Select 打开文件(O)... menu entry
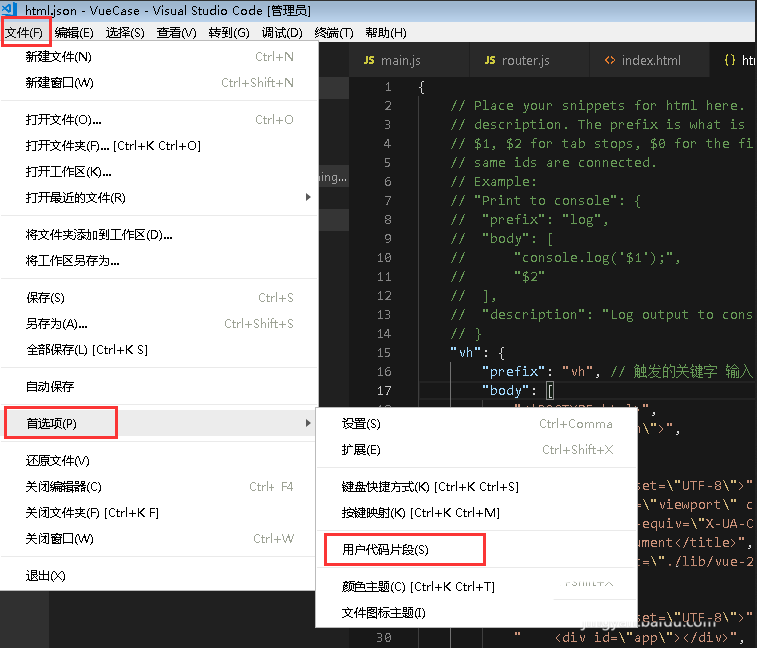The image size is (757, 648). click(x=159, y=120)
